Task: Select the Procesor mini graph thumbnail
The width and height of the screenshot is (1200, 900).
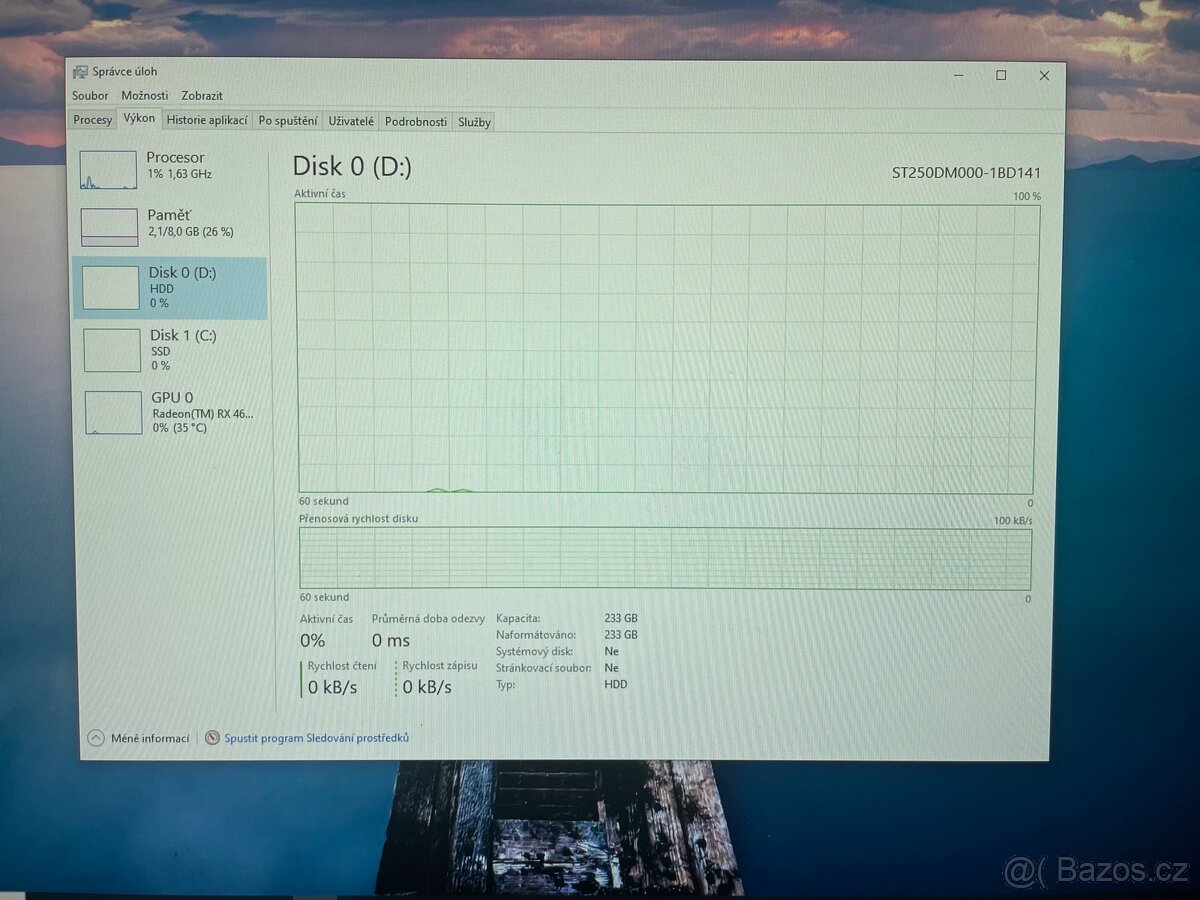Action: click(108, 171)
